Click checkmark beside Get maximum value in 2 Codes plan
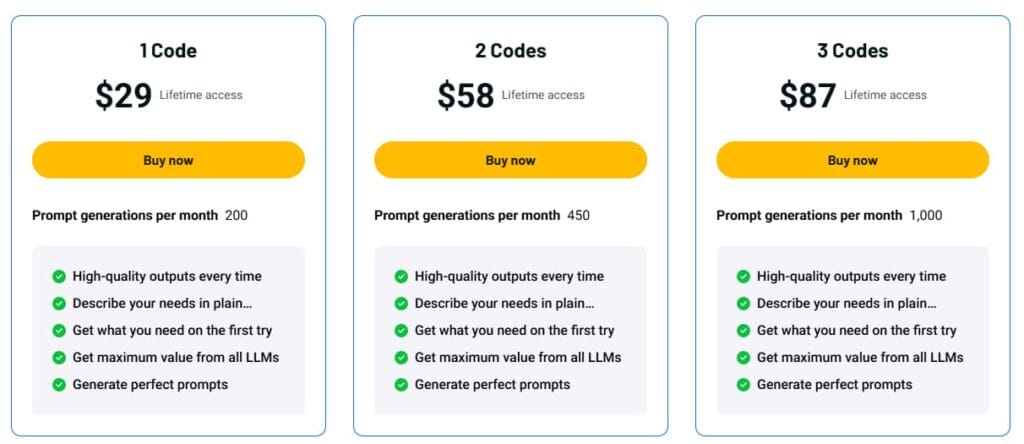 coord(402,358)
